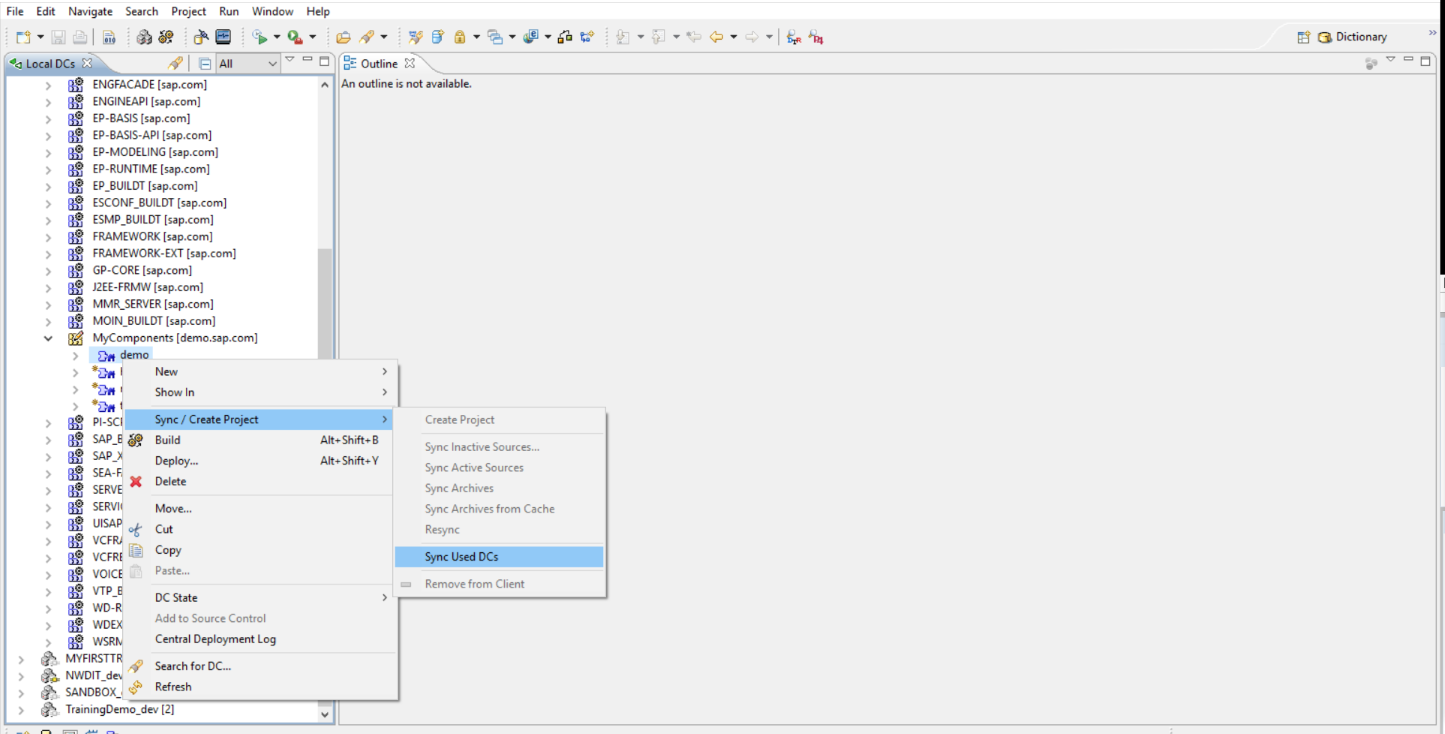Click the monitor-screen toolbar icon
Screen dimensions: 1445x734
[223, 37]
